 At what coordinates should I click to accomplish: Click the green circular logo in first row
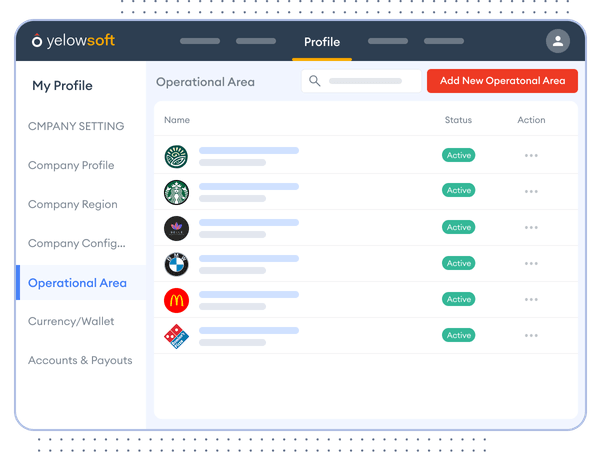(176, 156)
